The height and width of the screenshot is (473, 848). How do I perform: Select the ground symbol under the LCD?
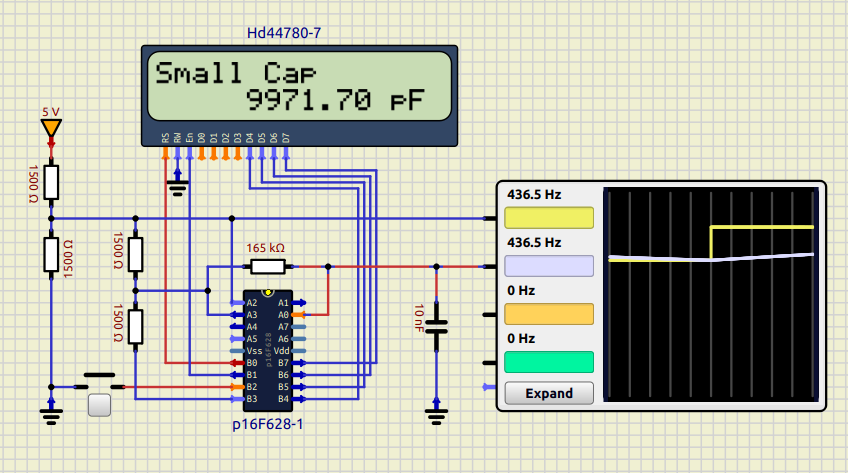(177, 184)
